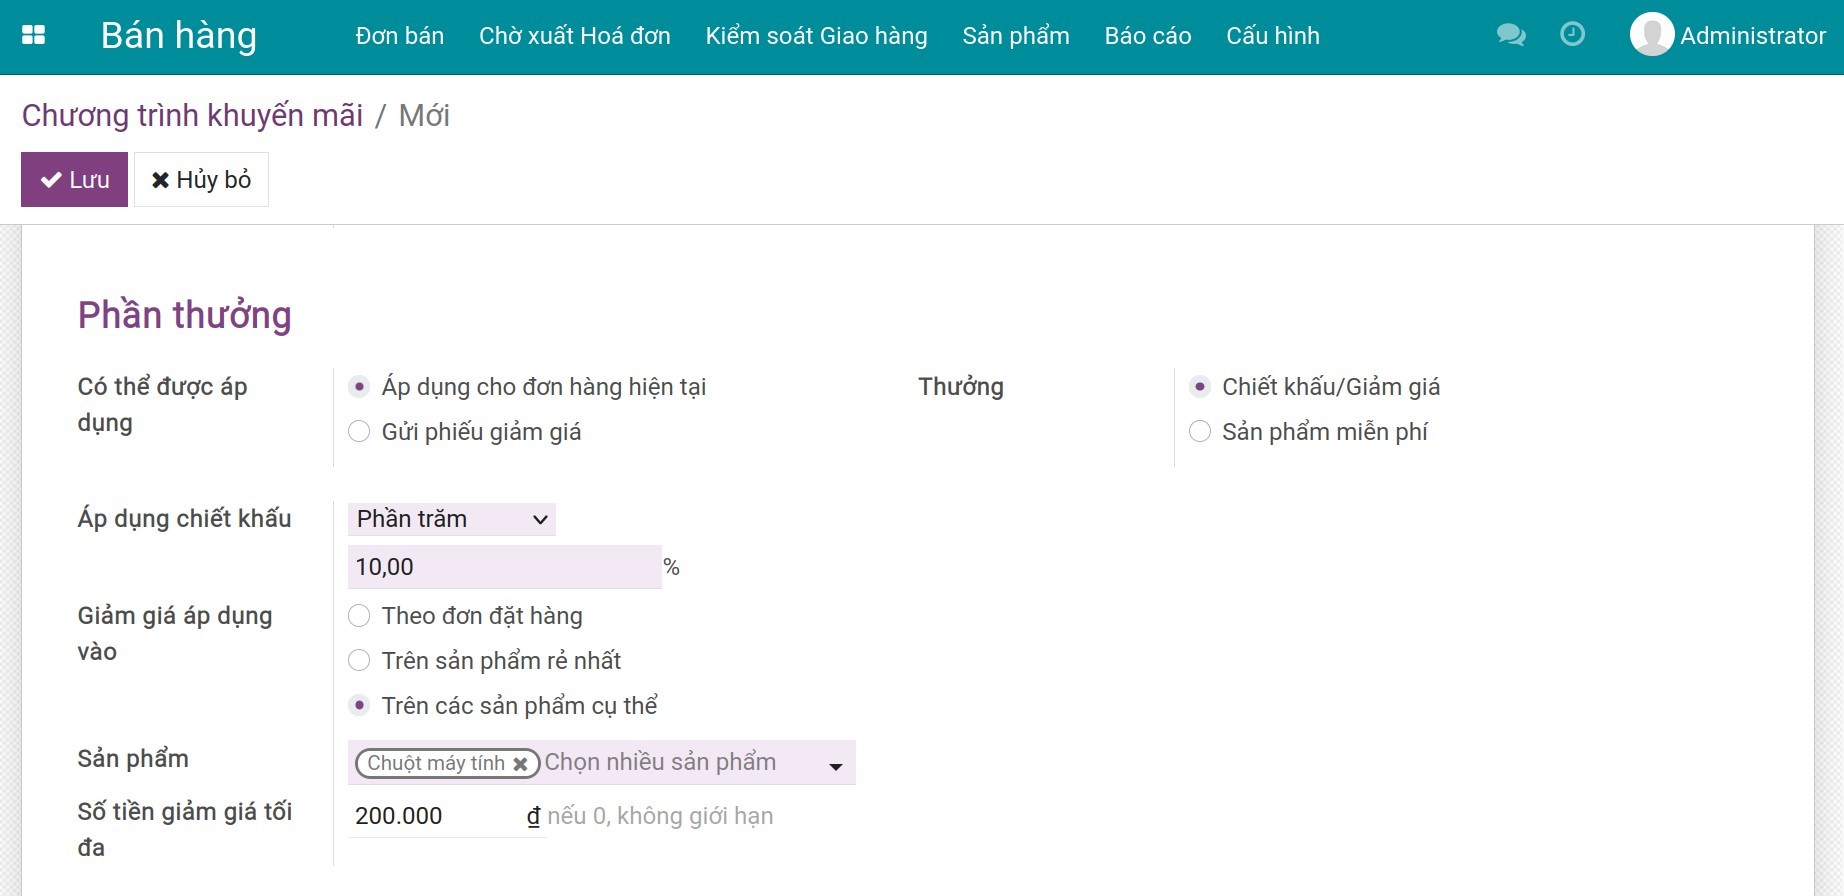
Task: Click the Áp dụng chiết khấu label
Action: coord(185,518)
